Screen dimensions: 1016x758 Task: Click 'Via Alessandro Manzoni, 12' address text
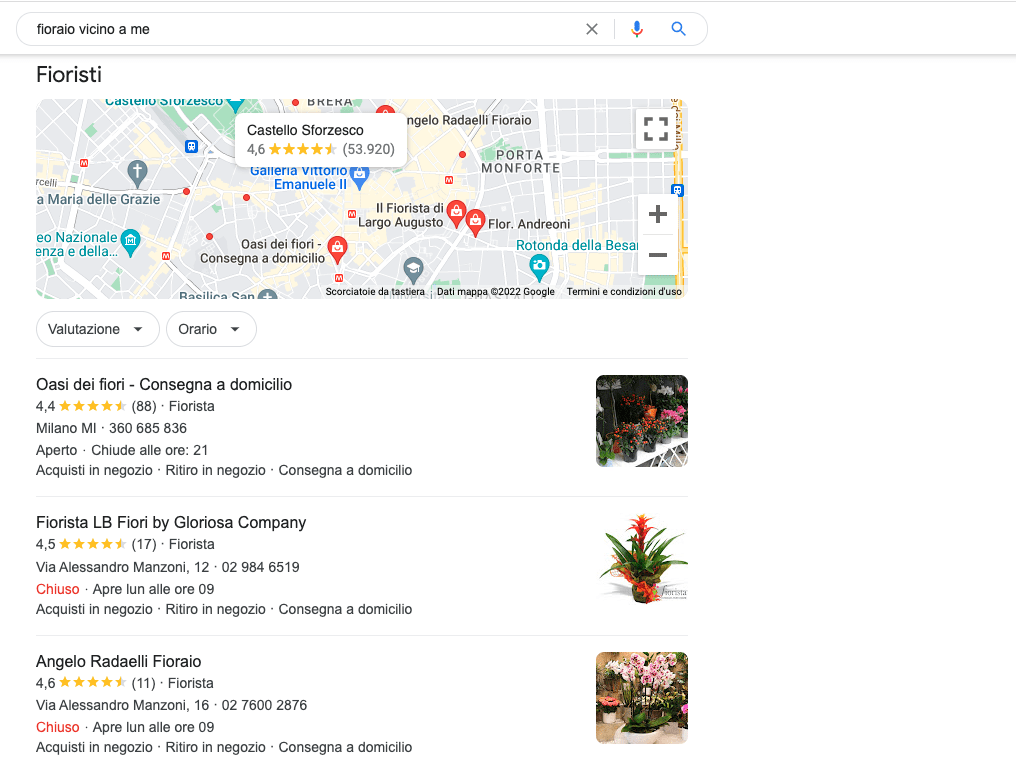tap(122, 568)
